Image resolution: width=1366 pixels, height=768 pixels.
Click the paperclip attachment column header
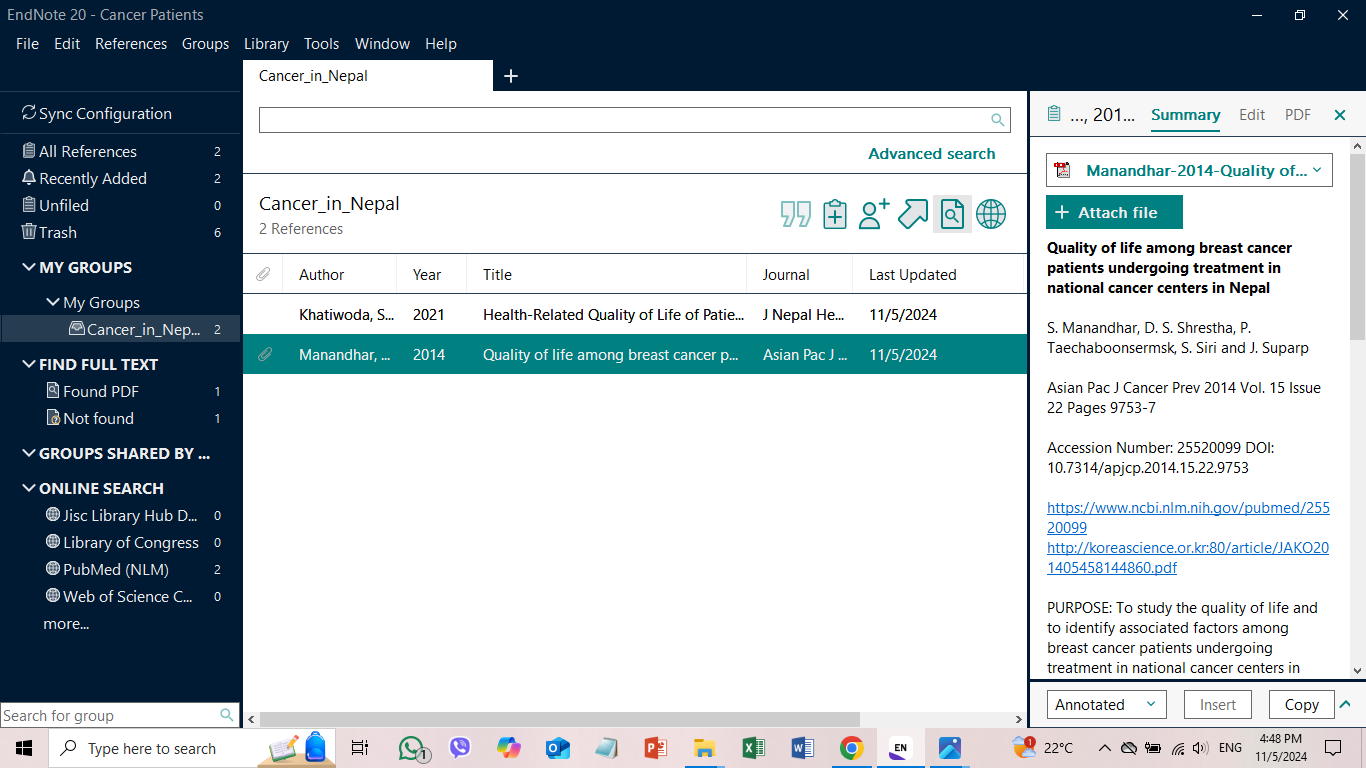pyautogui.click(x=264, y=274)
